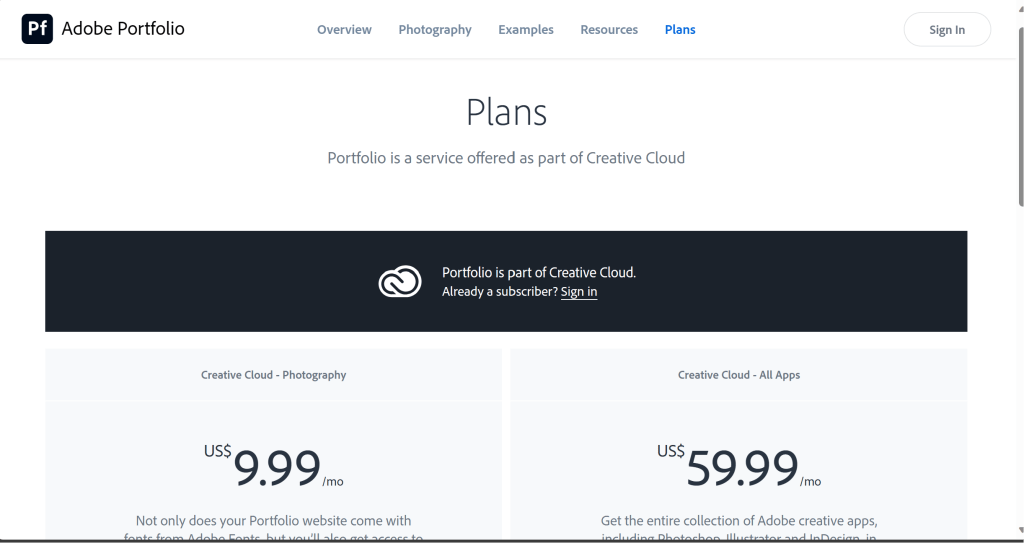Image resolution: width=1024 pixels, height=543 pixels.
Task: Go to the Photography navigation tab
Action: click(x=435, y=30)
